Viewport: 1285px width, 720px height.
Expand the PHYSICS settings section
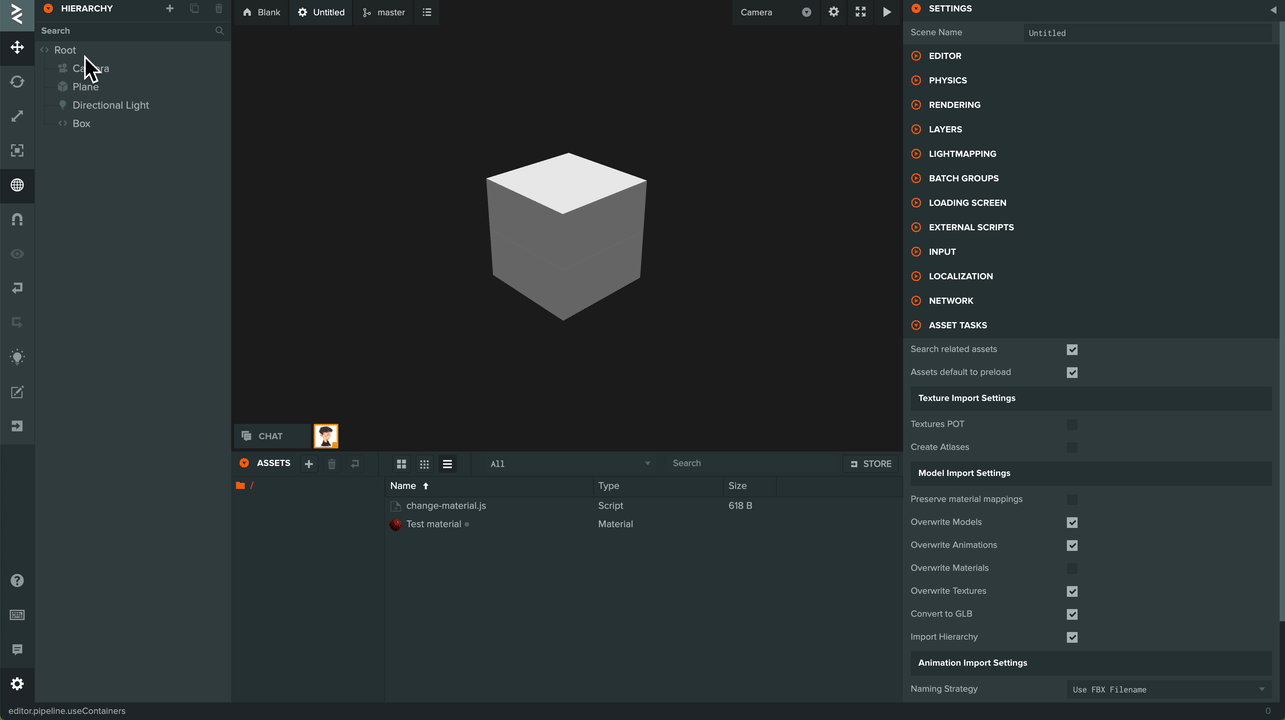pos(1091,80)
